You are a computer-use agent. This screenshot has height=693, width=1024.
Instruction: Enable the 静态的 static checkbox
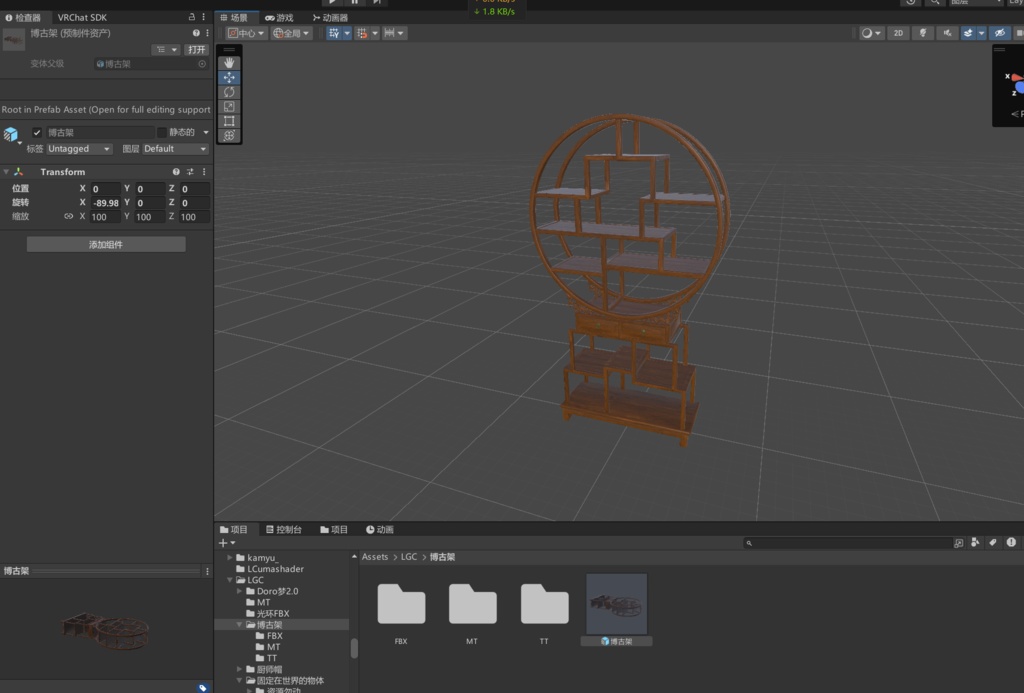click(x=162, y=132)
